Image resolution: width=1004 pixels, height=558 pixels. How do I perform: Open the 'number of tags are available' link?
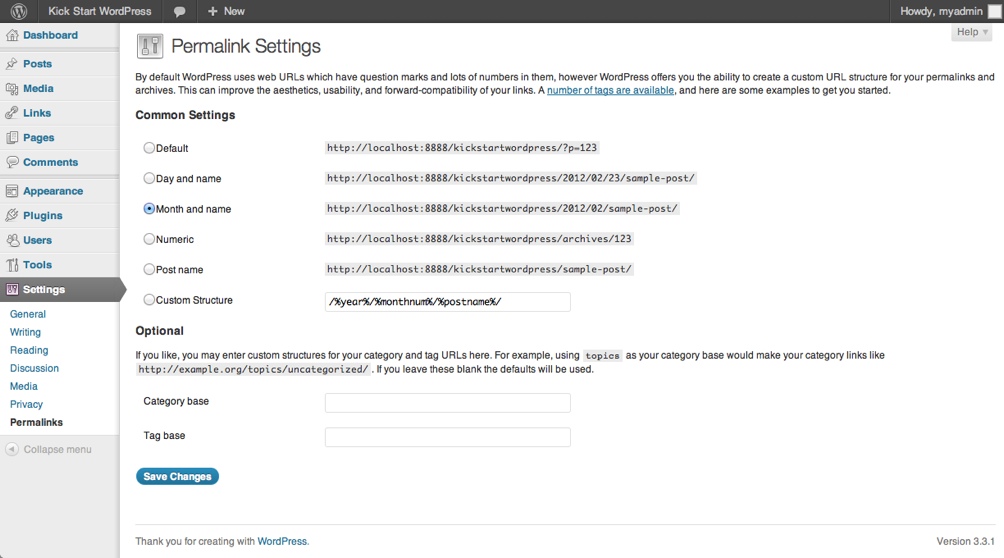coord(610,90)
